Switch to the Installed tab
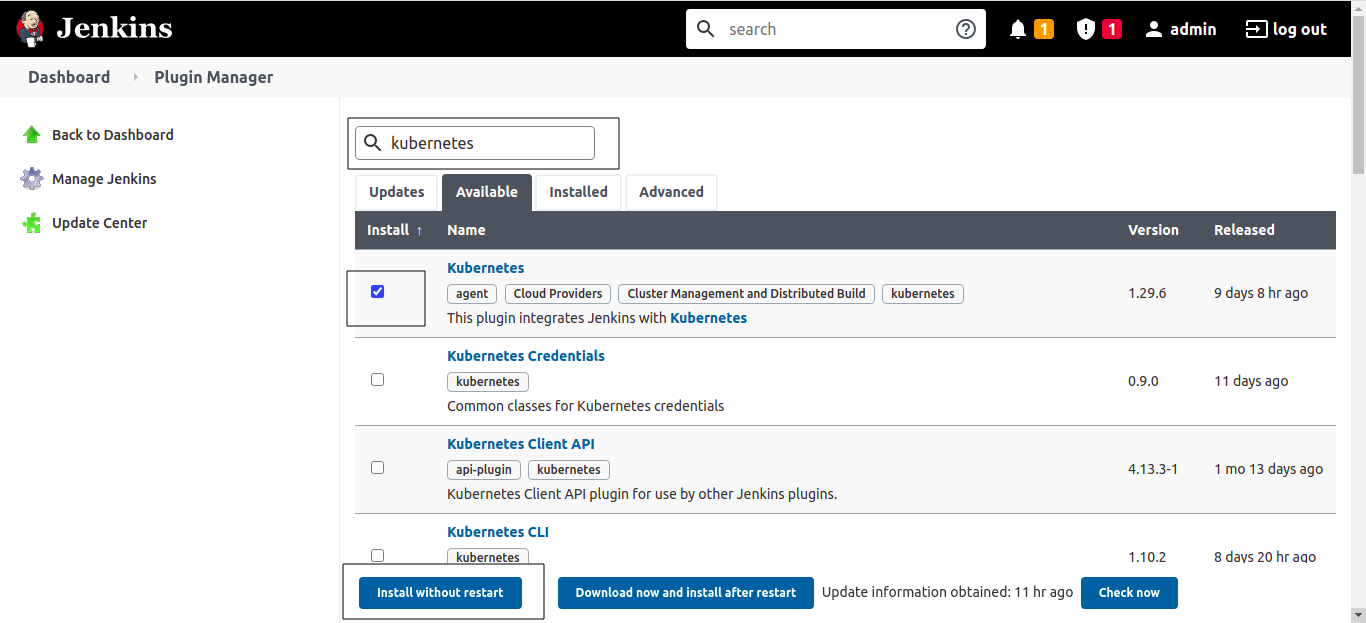 578,192
